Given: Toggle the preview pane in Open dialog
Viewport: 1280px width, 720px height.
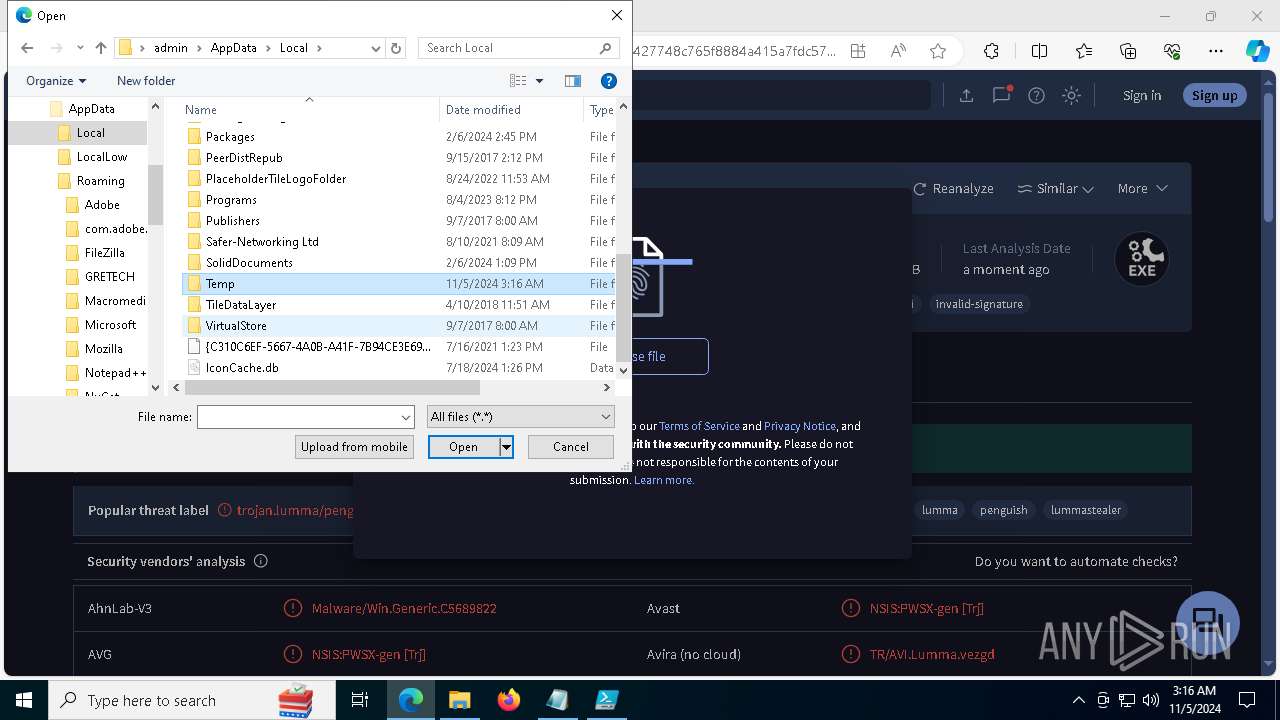Looking at the screenshot, I should coord(573,81).
